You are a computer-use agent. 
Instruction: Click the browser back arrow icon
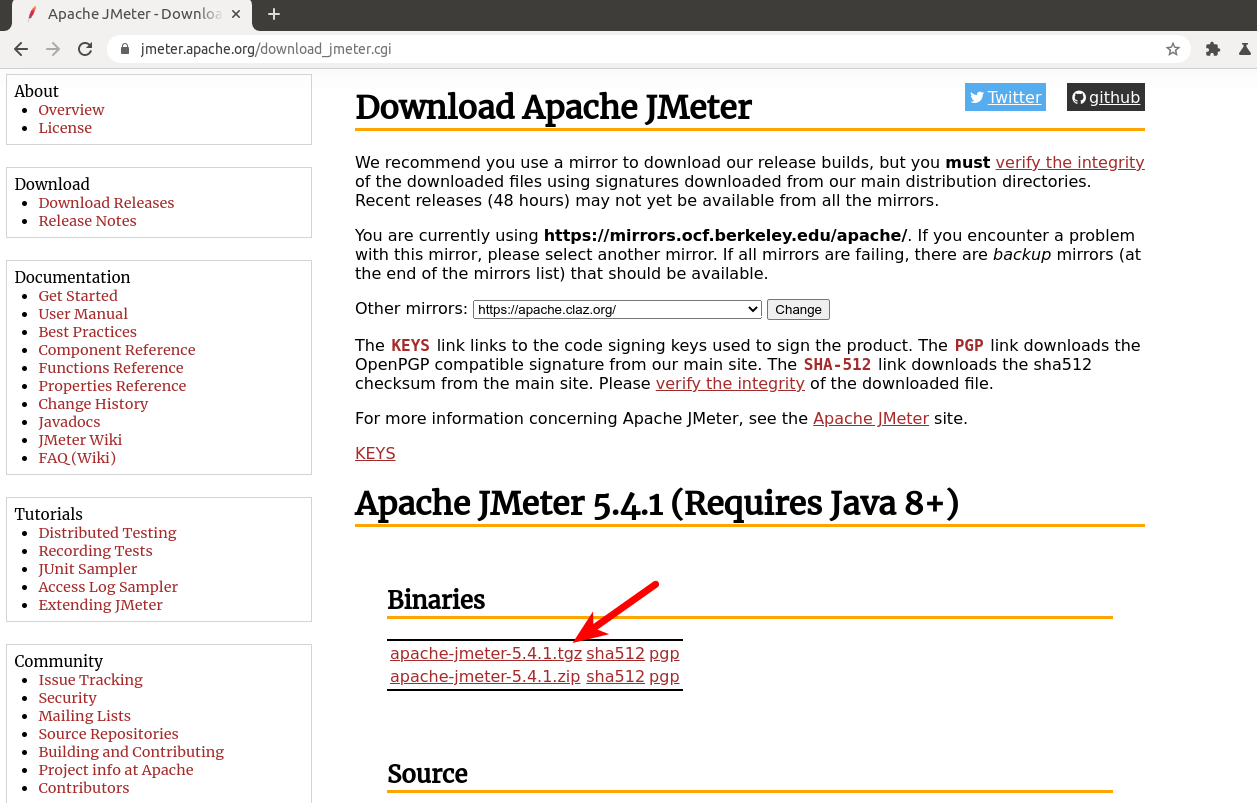click(x=21, y=49)
